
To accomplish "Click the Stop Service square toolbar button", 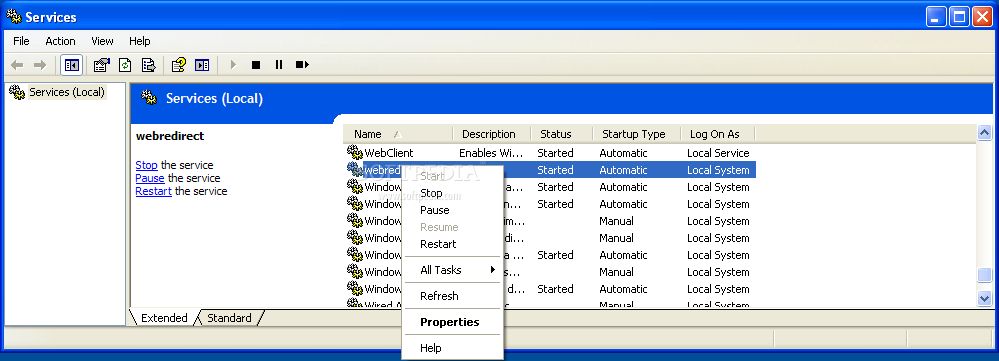I will click(256, 65).
